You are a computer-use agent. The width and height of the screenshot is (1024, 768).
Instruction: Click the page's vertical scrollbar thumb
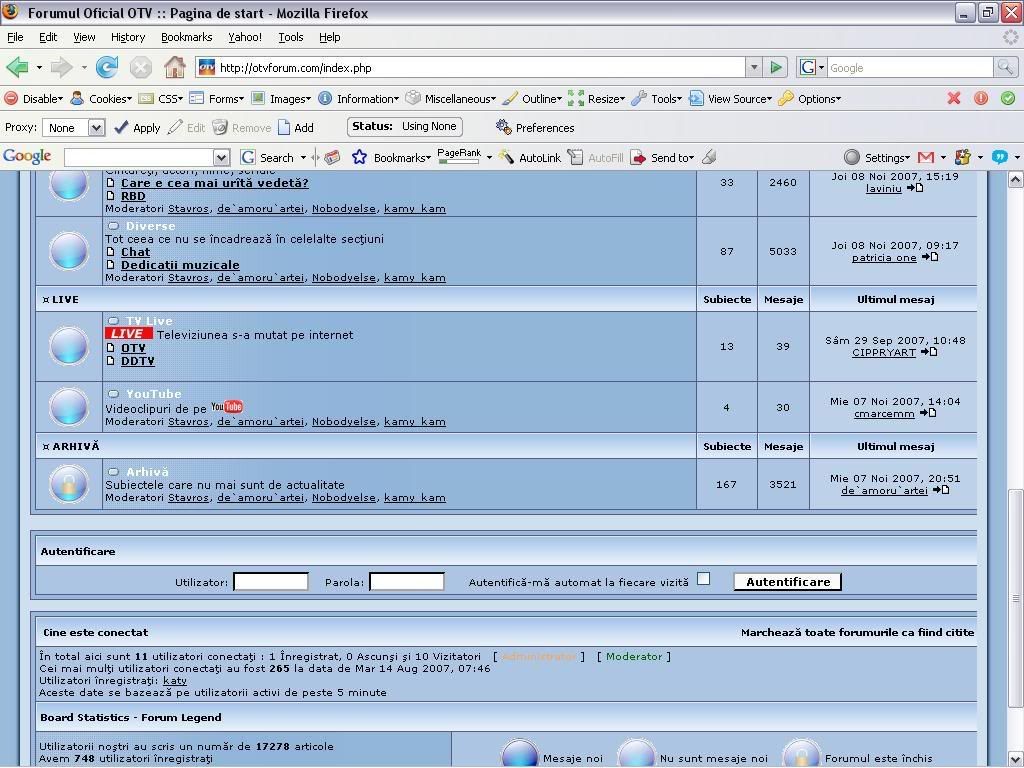click(x=1015, y=596)
